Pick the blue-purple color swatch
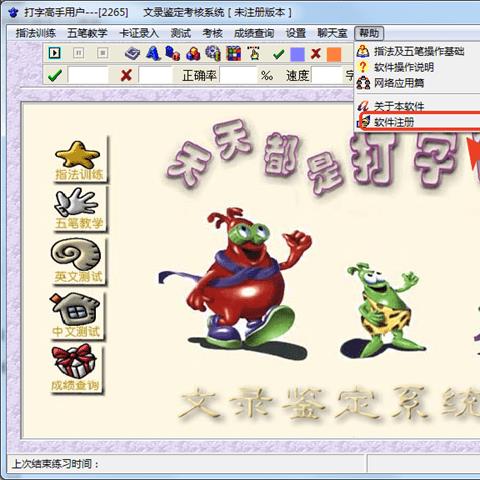 click(297, 54)
